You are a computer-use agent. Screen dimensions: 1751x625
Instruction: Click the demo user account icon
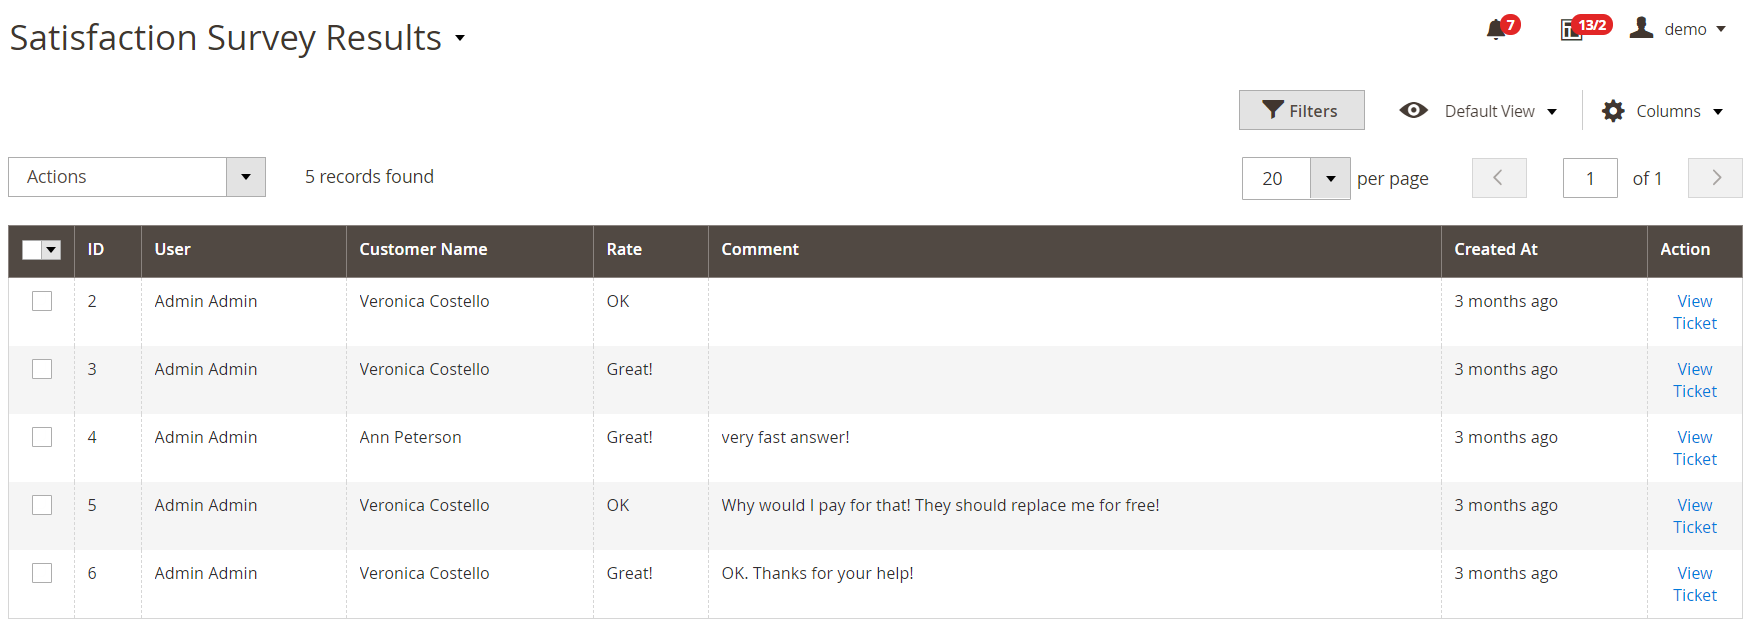pyautogui.click(x=1641, y=28)
